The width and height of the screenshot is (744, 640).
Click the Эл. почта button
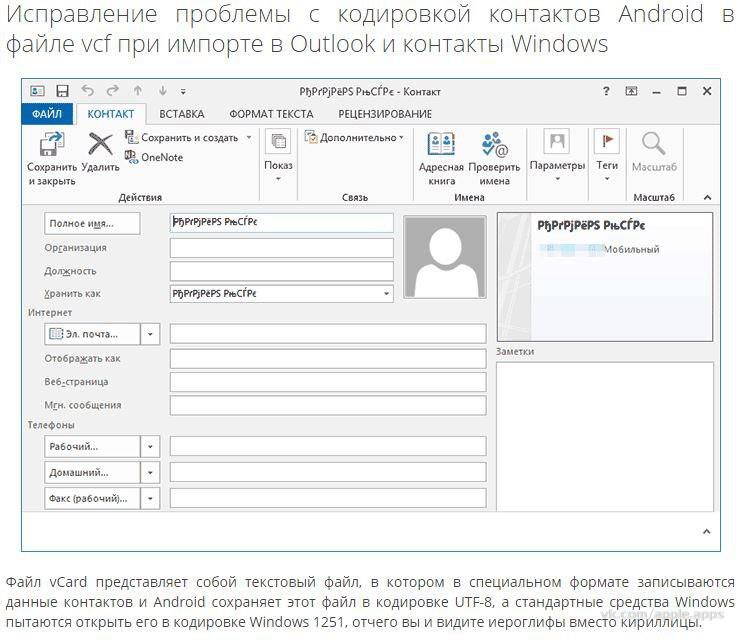(x=92, y=334)
